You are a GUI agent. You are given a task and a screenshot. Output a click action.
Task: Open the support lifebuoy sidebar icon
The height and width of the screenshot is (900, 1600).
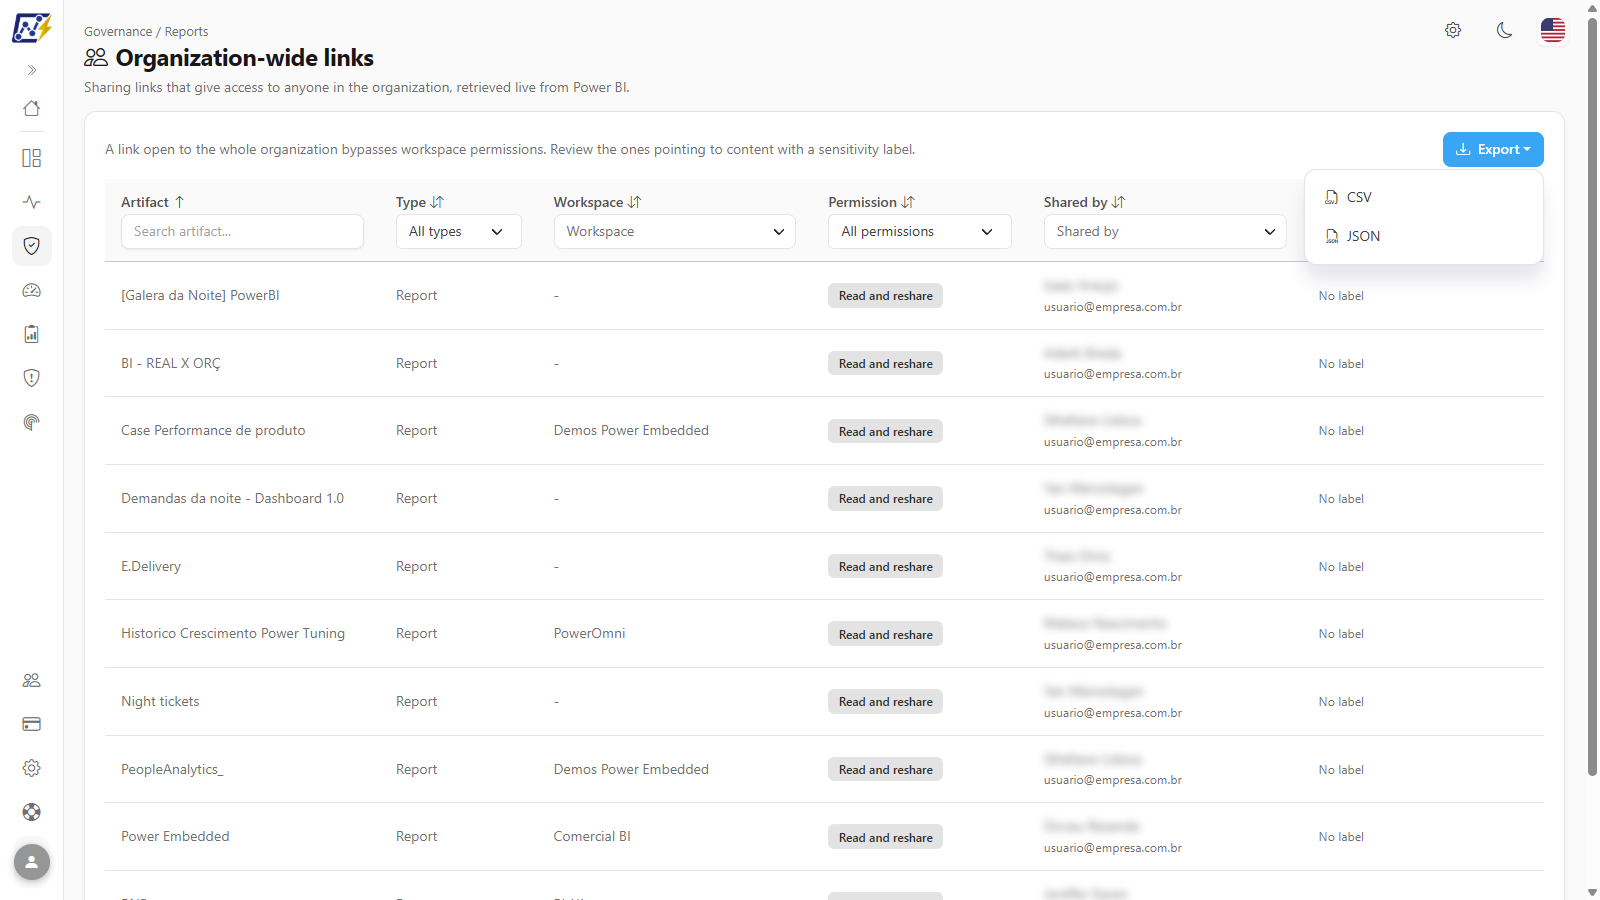click(32, 812)
